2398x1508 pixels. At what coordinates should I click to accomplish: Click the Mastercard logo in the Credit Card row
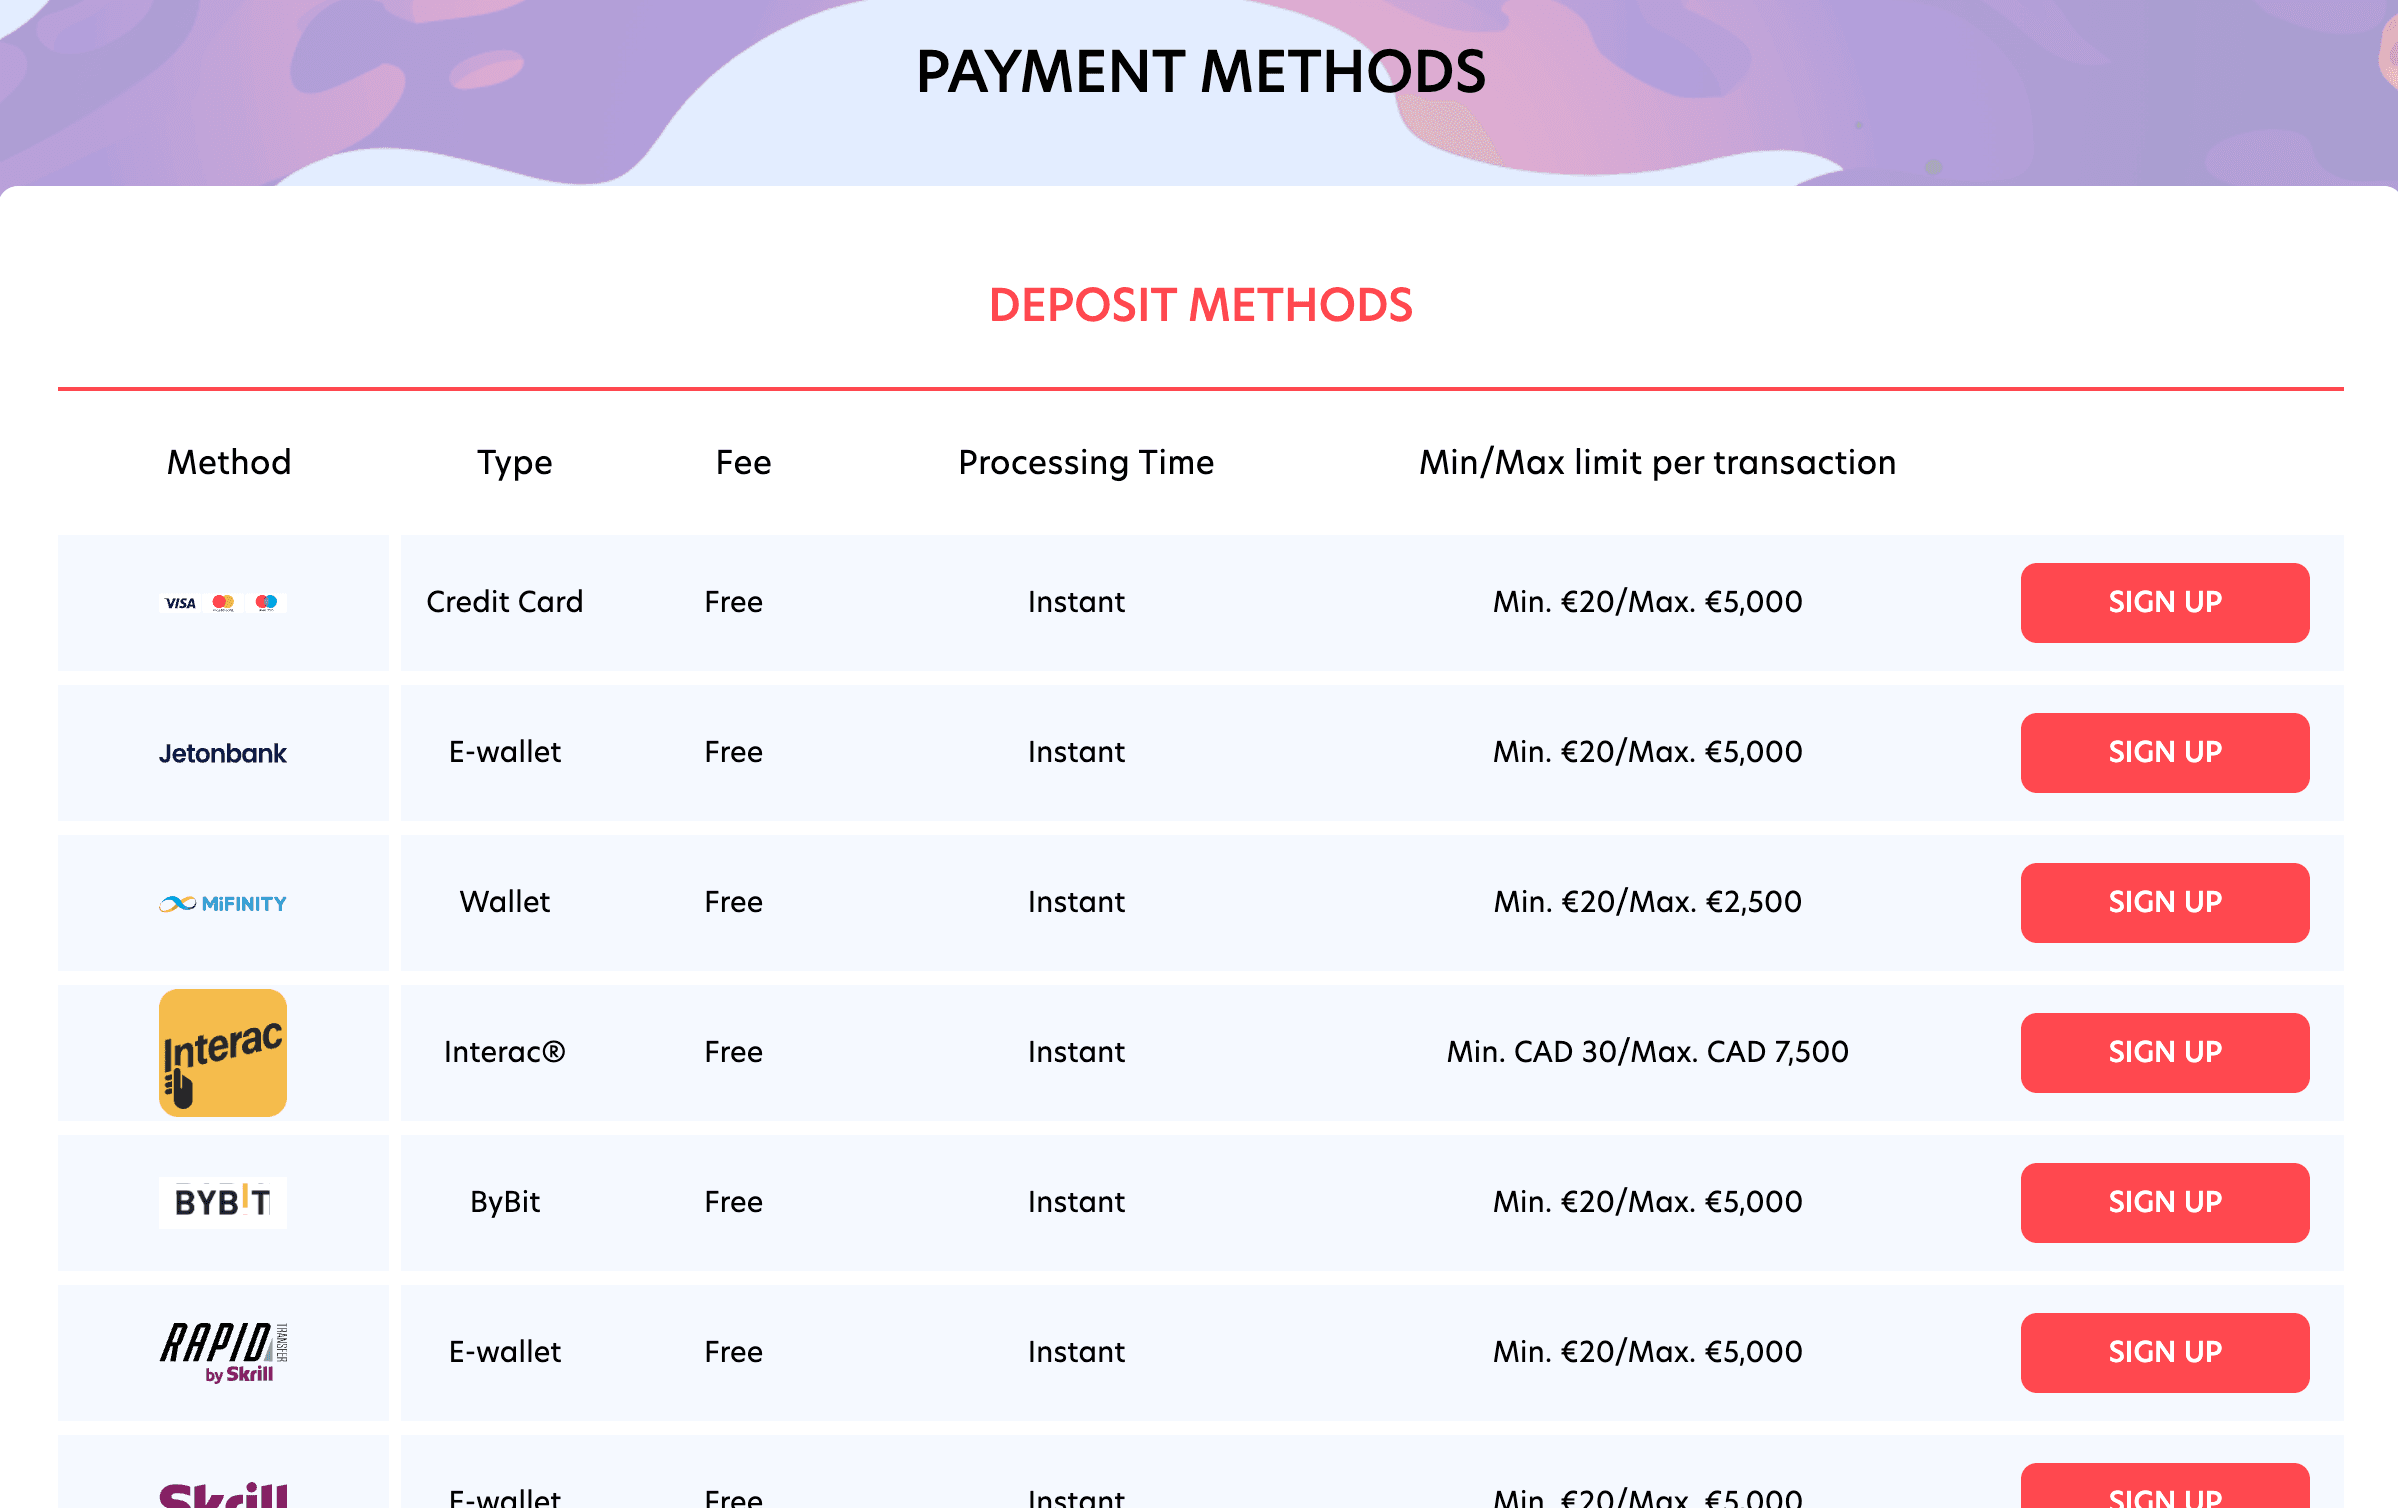tap(225, 602)
